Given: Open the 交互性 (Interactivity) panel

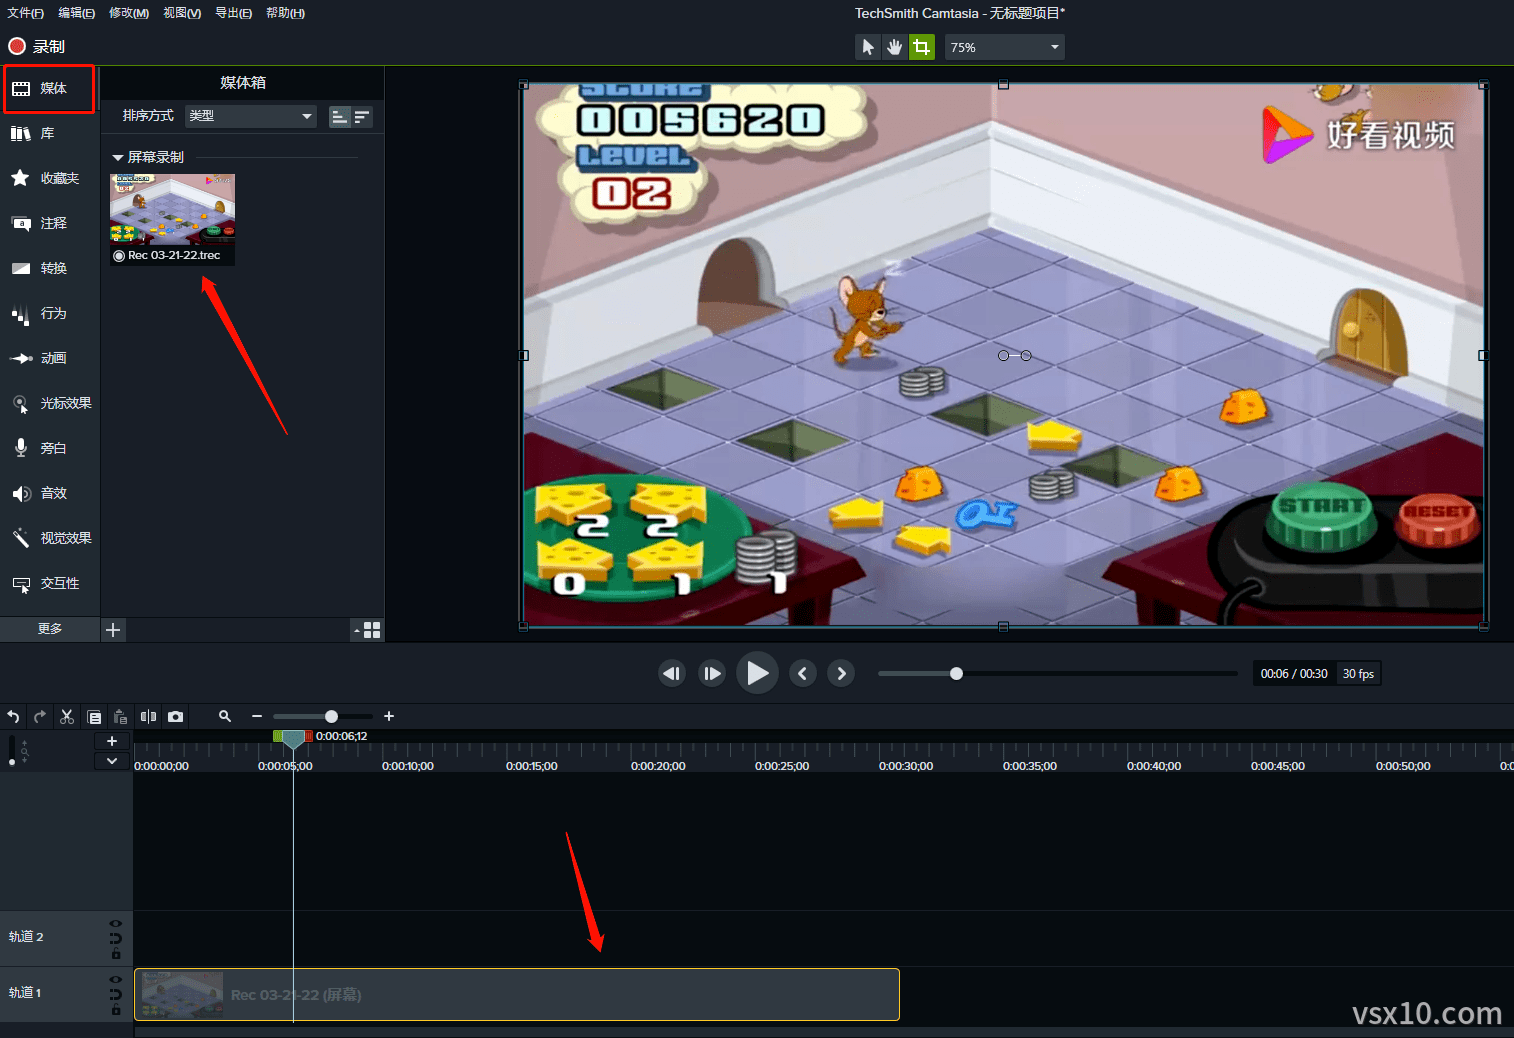Looking at the screenshot, I should pyautogui.click(x=49, y=584).
